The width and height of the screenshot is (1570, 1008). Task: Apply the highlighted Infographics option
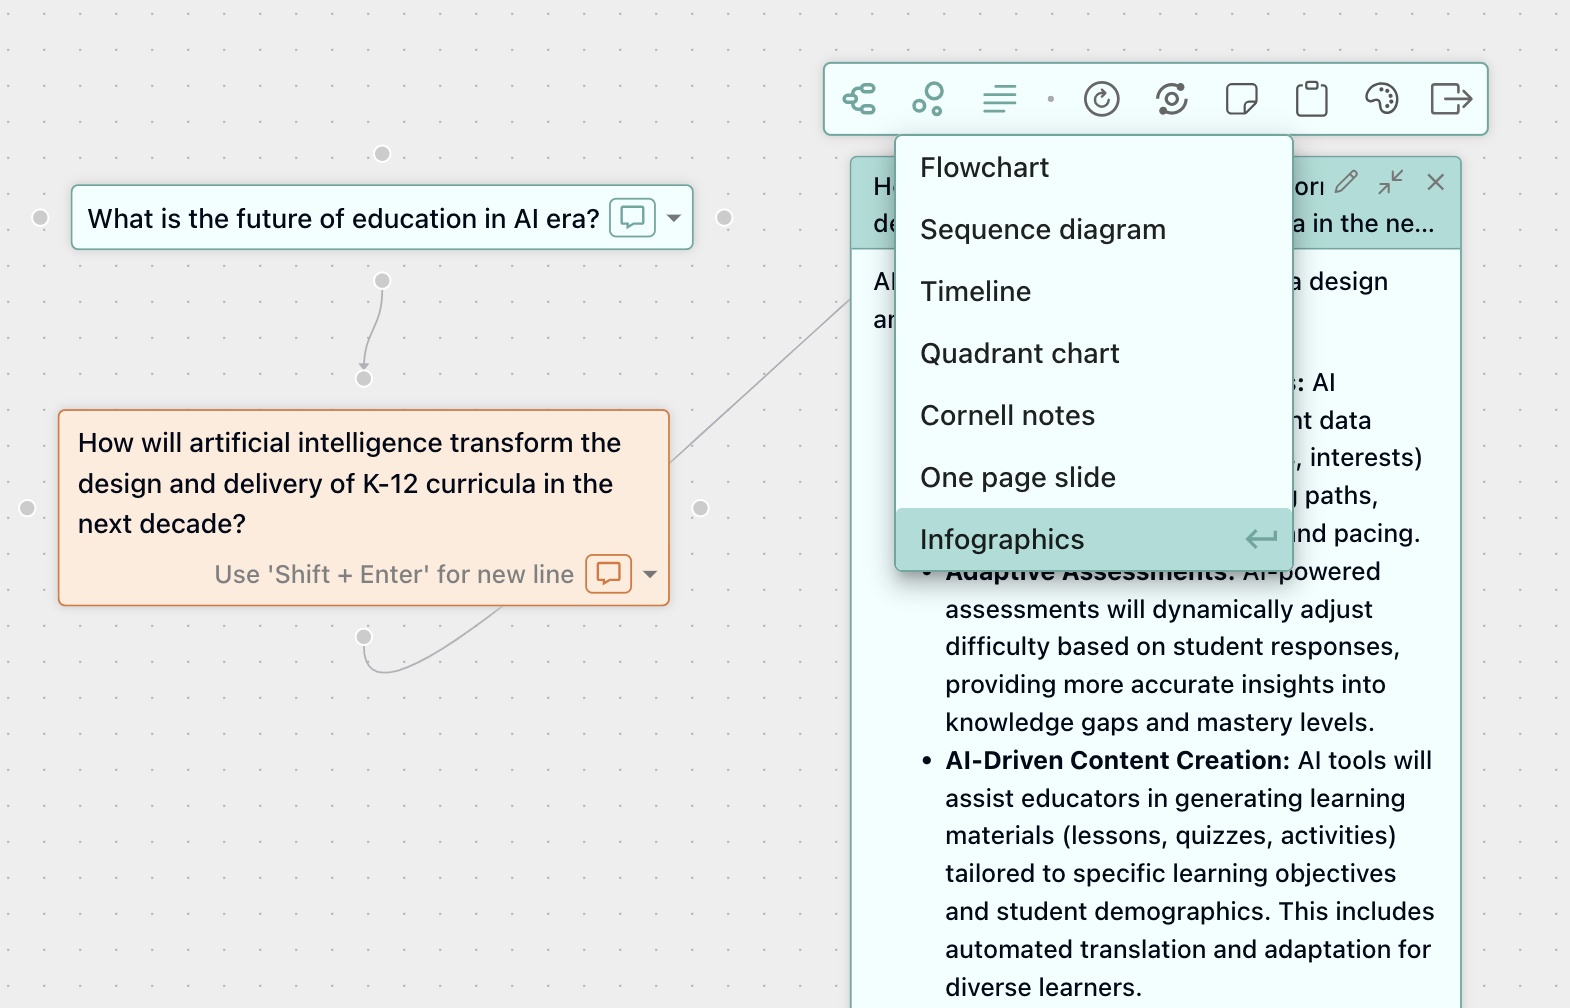pos(1001,539)
